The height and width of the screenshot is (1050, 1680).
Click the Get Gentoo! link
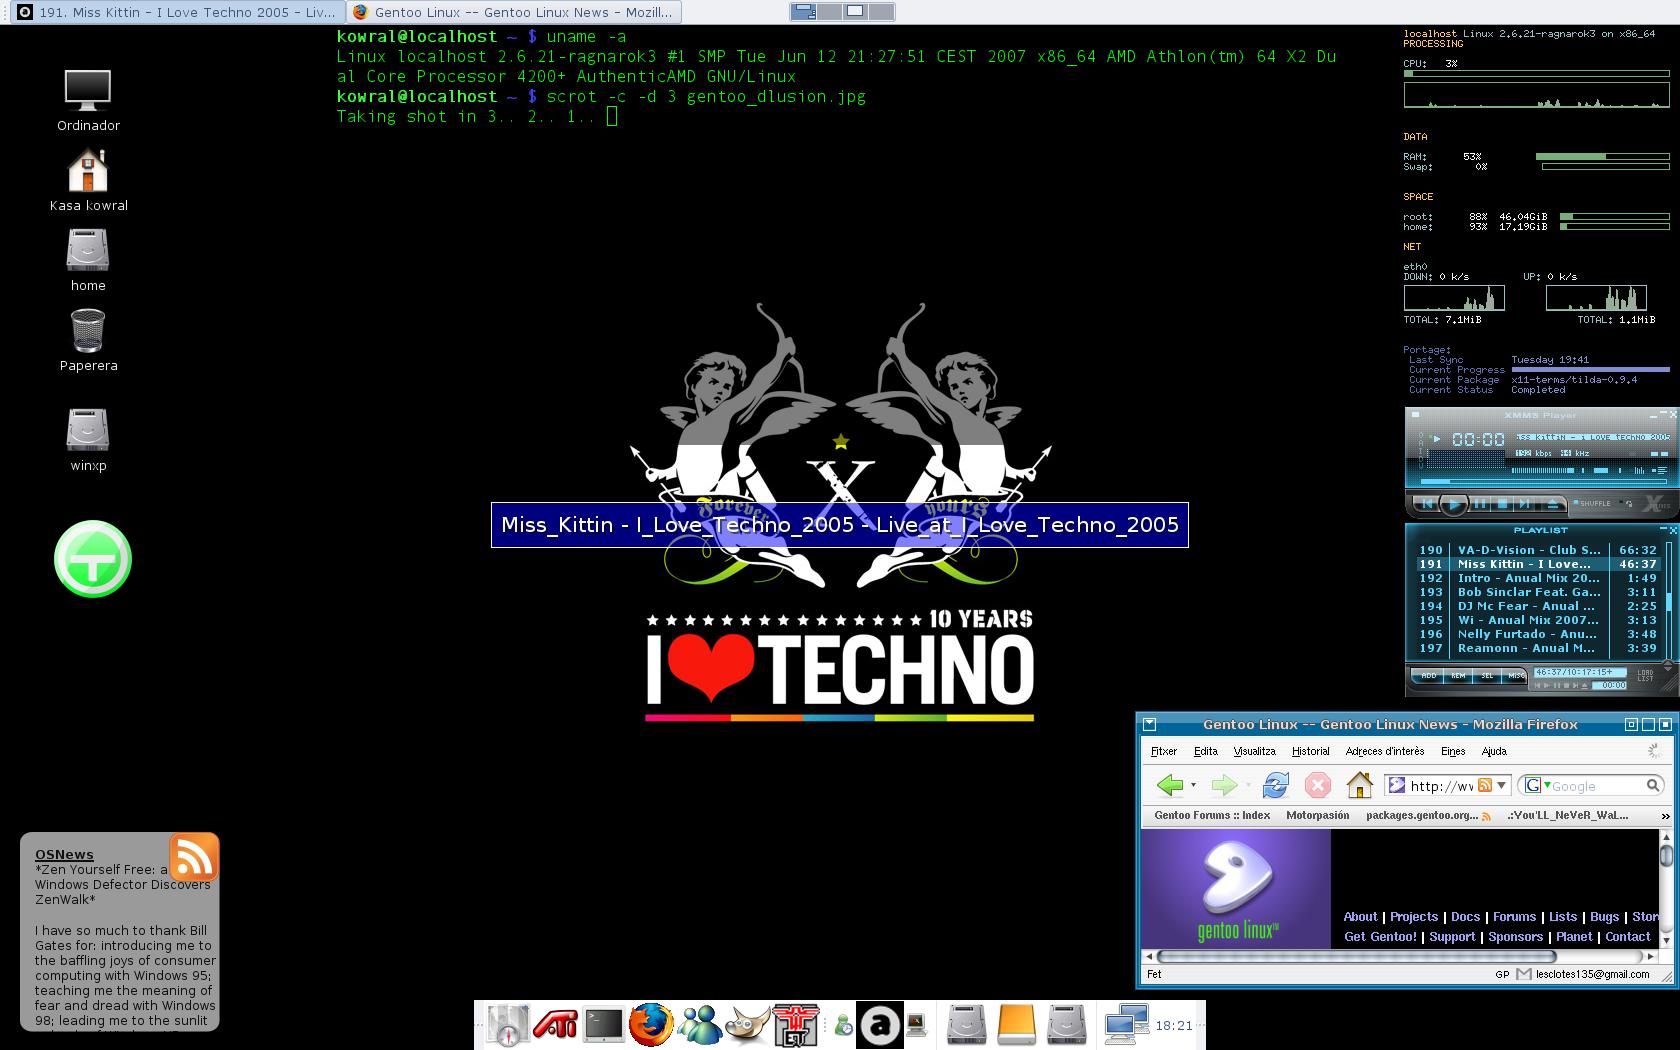[x=1380, y=936]
